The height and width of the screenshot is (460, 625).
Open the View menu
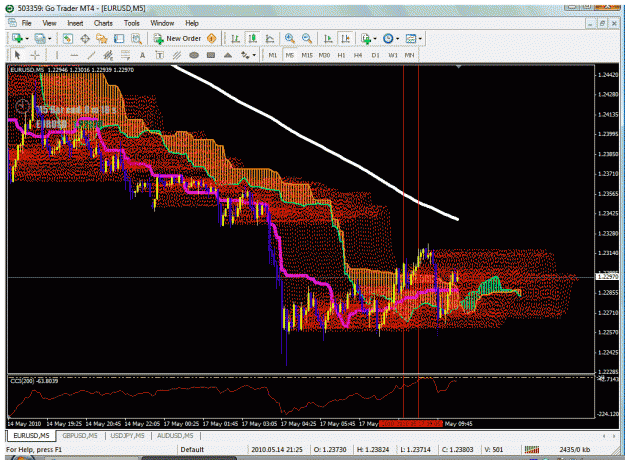click(x=49, y=23)
